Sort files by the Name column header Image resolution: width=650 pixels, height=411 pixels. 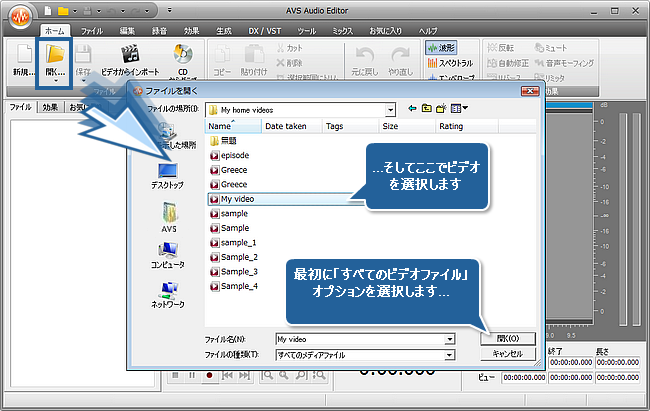click(232, 127)
